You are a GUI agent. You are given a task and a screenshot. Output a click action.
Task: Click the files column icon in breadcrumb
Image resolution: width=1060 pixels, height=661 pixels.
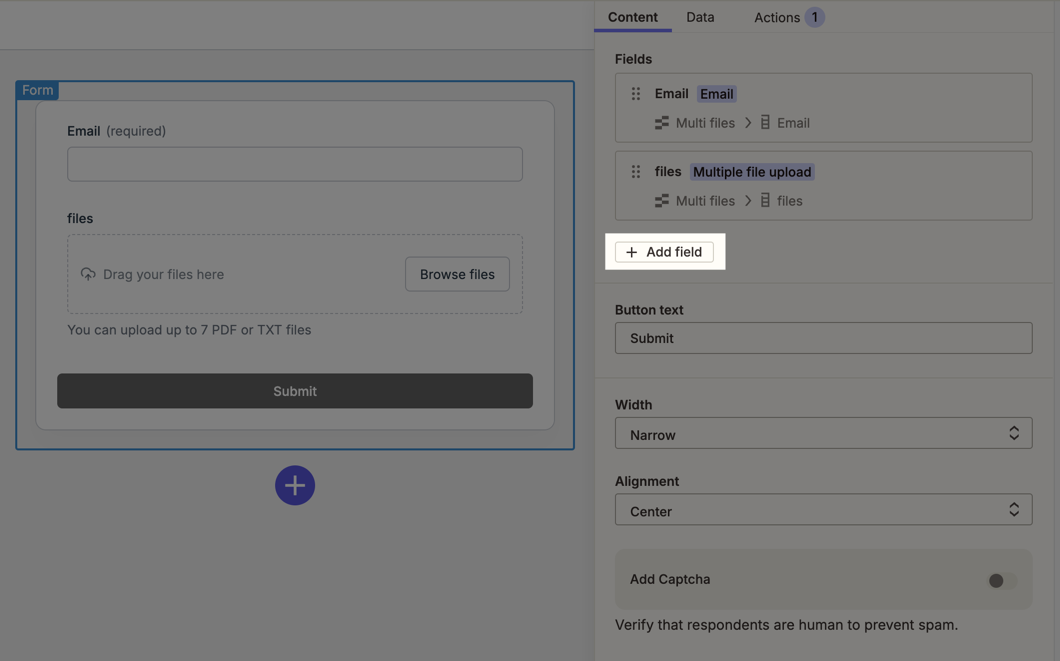[x=765, y=201]
